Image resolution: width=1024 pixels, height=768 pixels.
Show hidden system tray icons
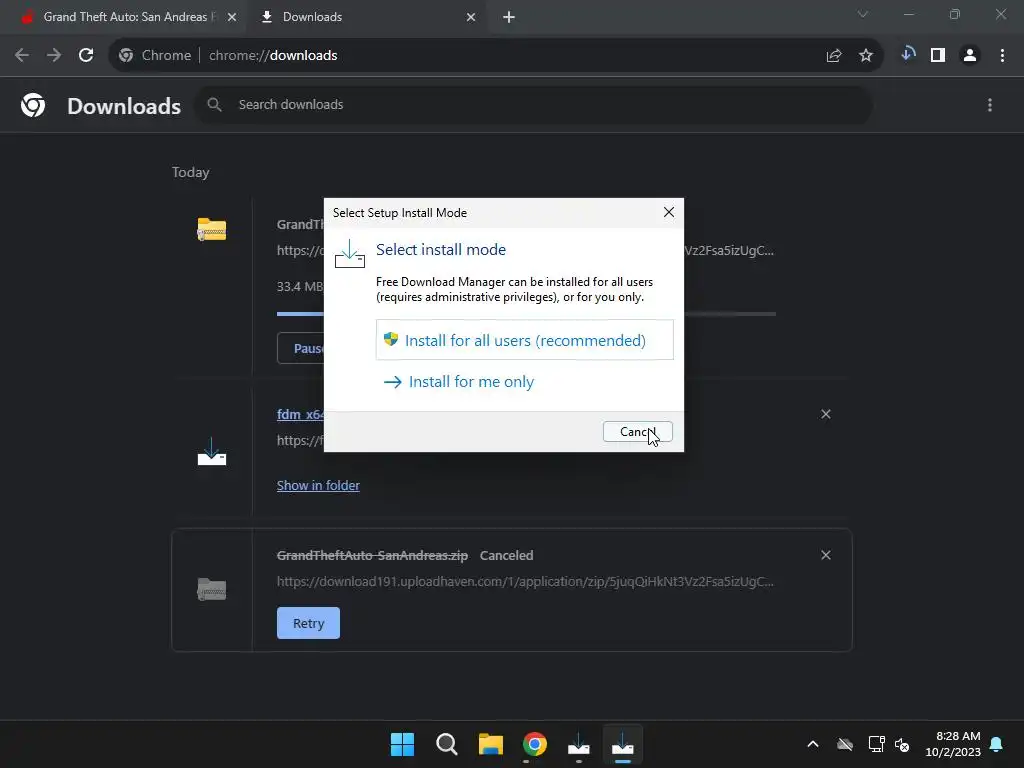[812, 744]
